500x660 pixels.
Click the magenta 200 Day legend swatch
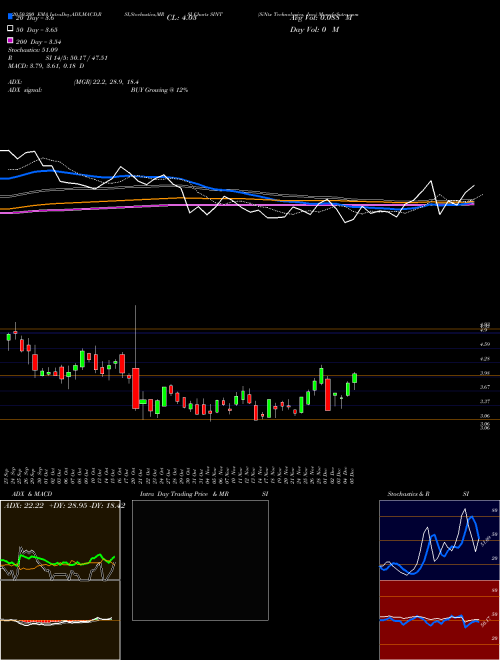click(10, 40)
